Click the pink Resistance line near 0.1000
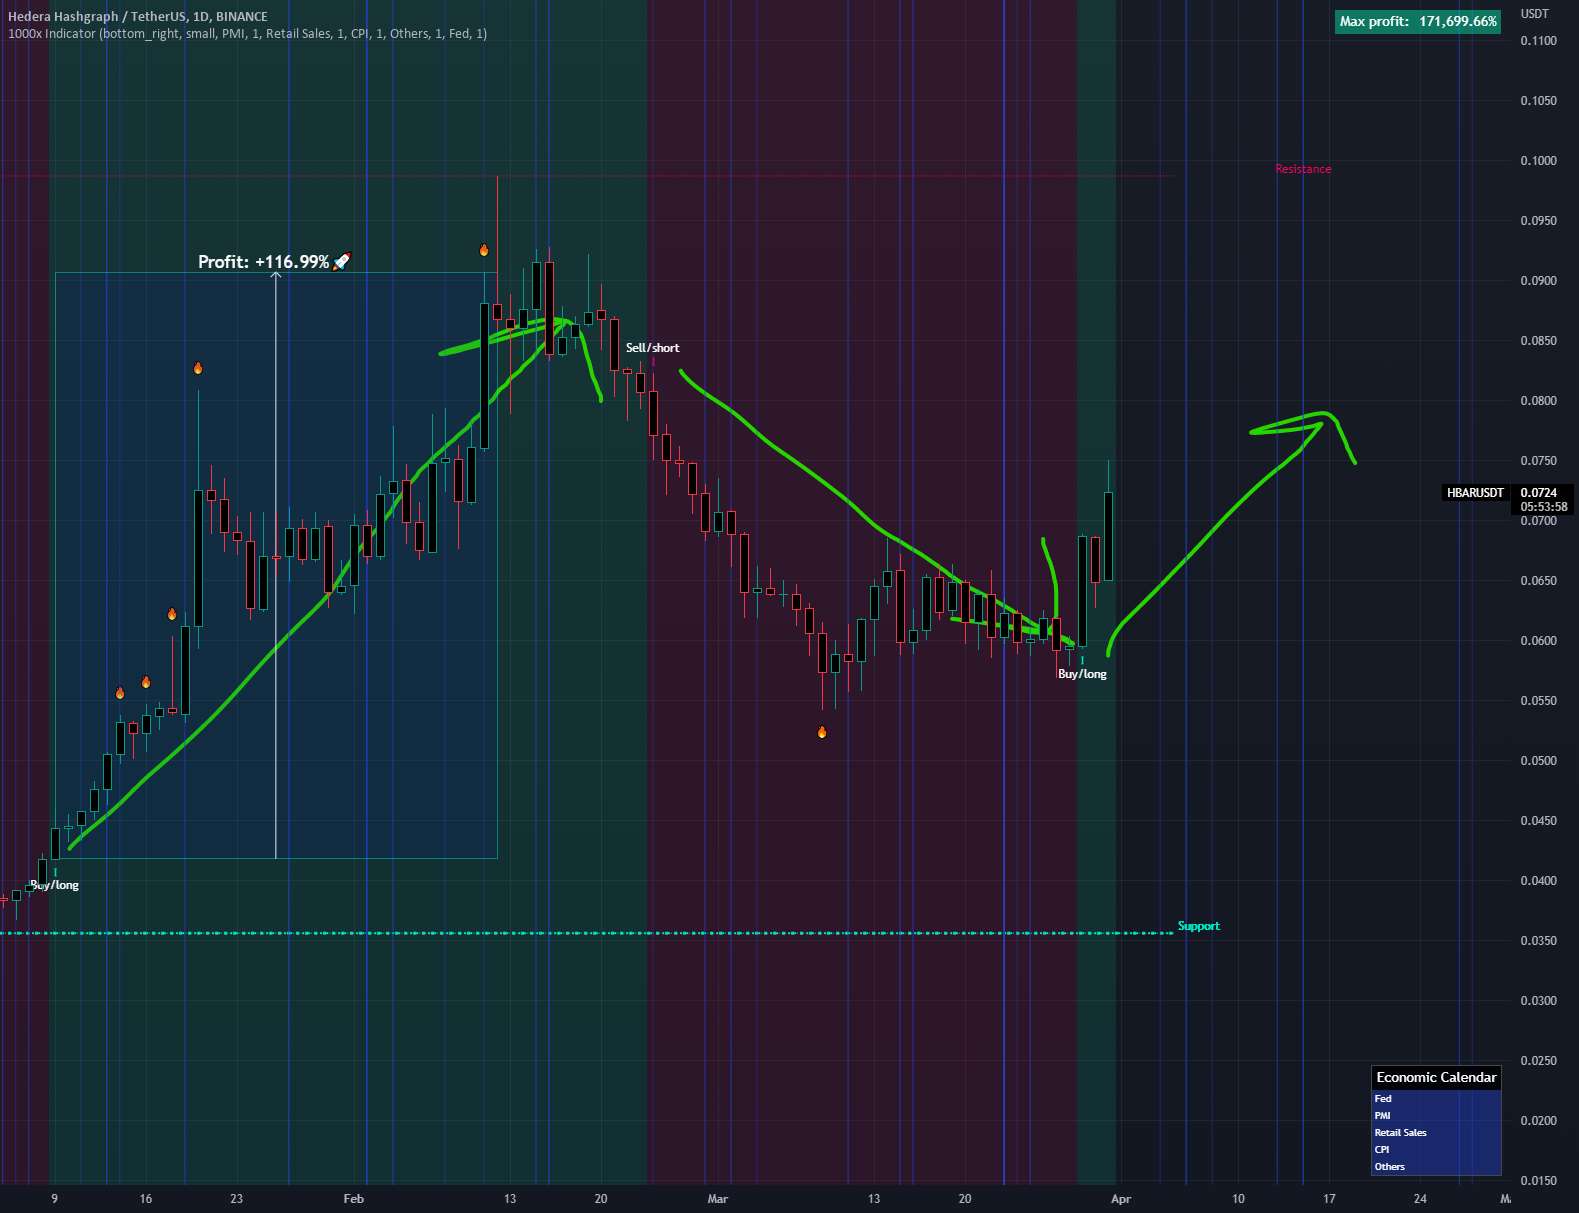 [x=587, y=176]
